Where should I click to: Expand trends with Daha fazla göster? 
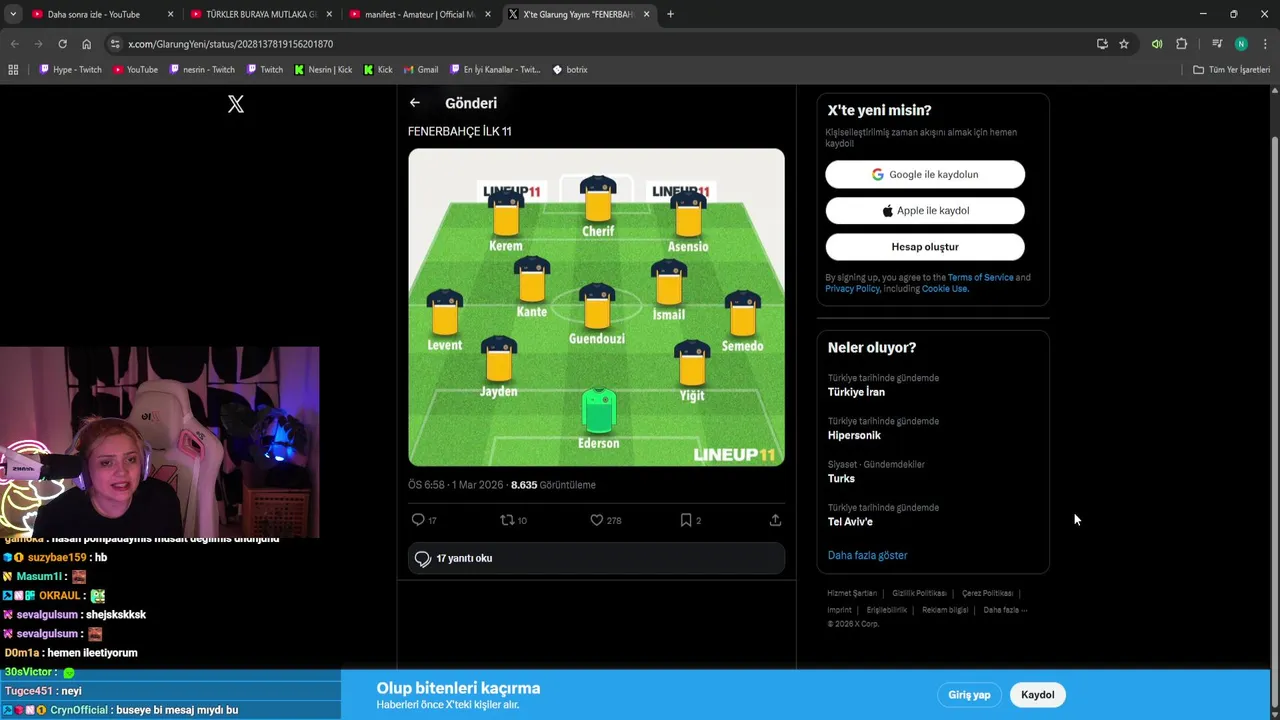coord(867,555)
